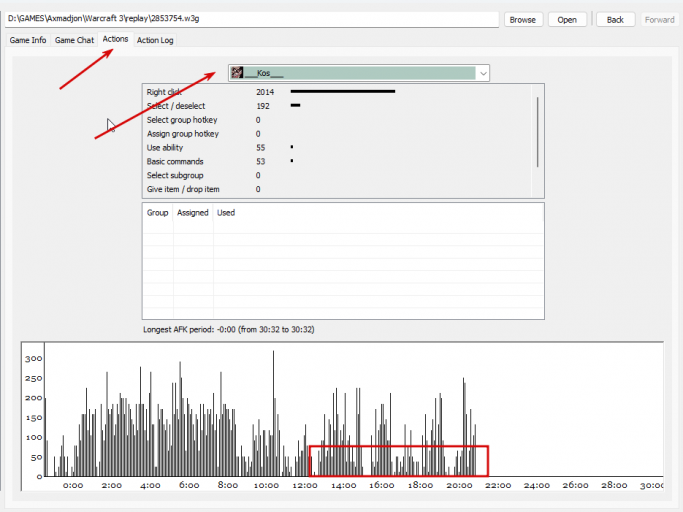Select the Basic commands row
The width and height of the screenshot is (683, 512).
point(337,162)
